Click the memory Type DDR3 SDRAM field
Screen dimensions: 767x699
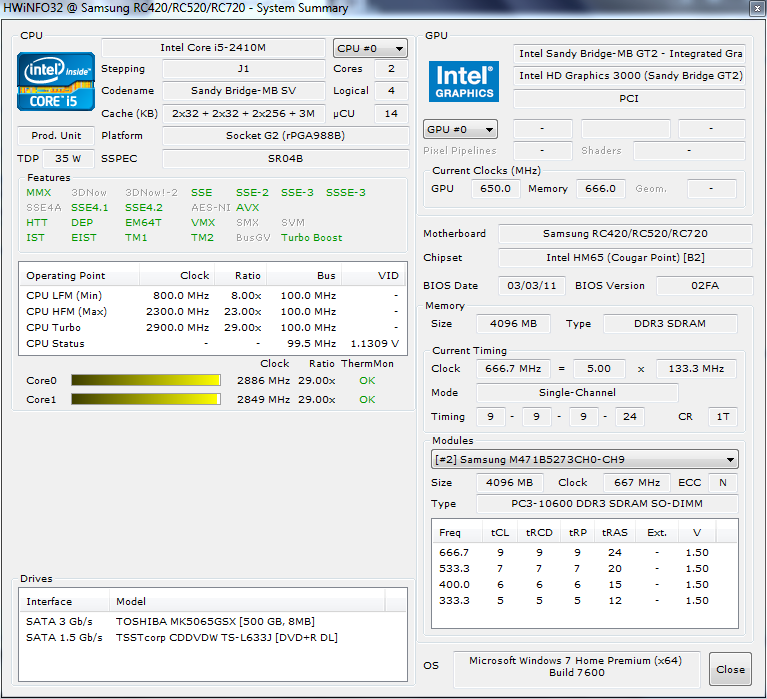point(670,324)
